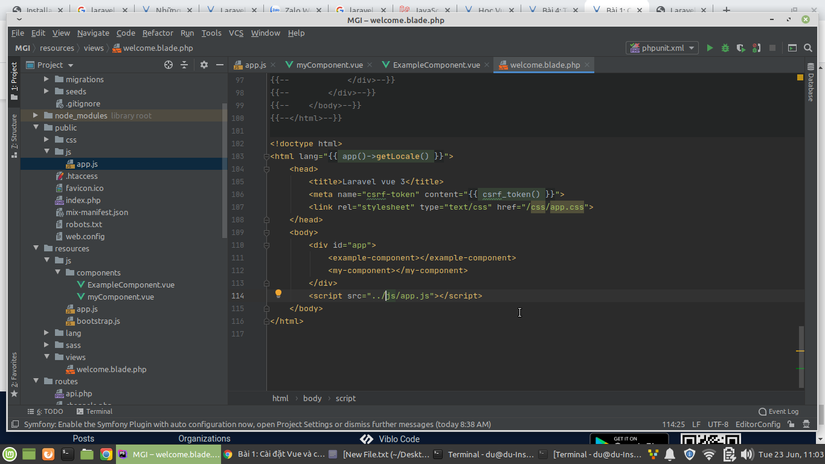Open Chrome launcher in the panel
825x464 pixels.
[x=106, y=454]
